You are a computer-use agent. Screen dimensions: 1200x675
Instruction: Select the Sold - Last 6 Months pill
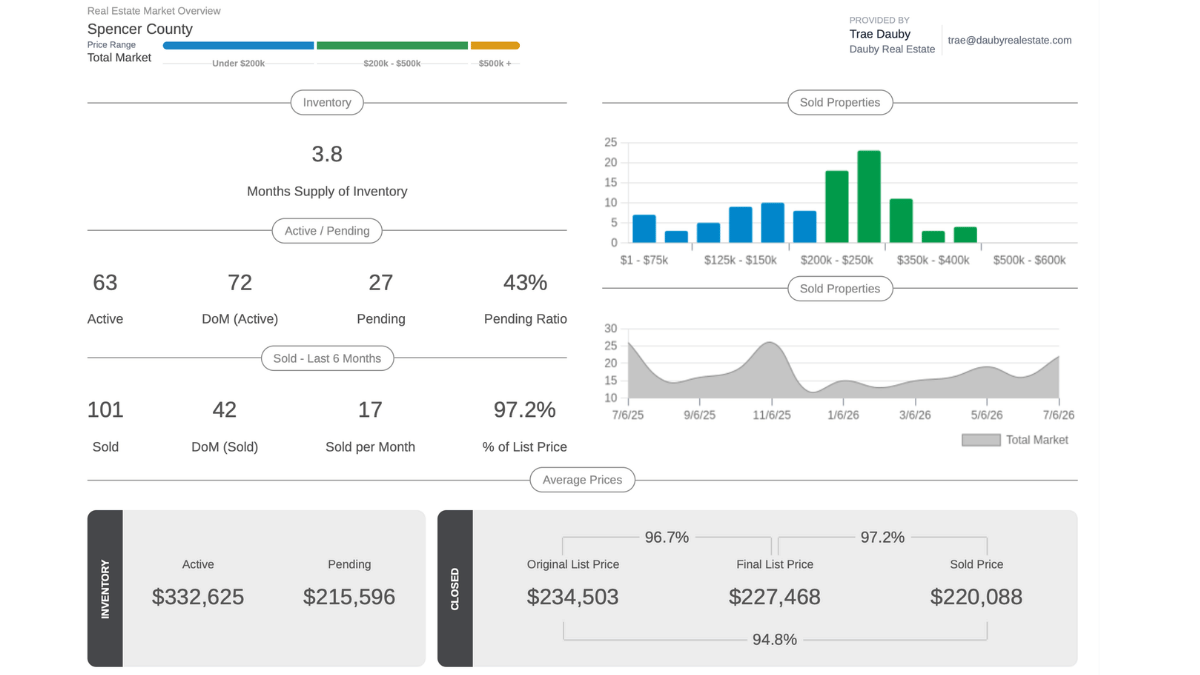(x=327, y=358)
